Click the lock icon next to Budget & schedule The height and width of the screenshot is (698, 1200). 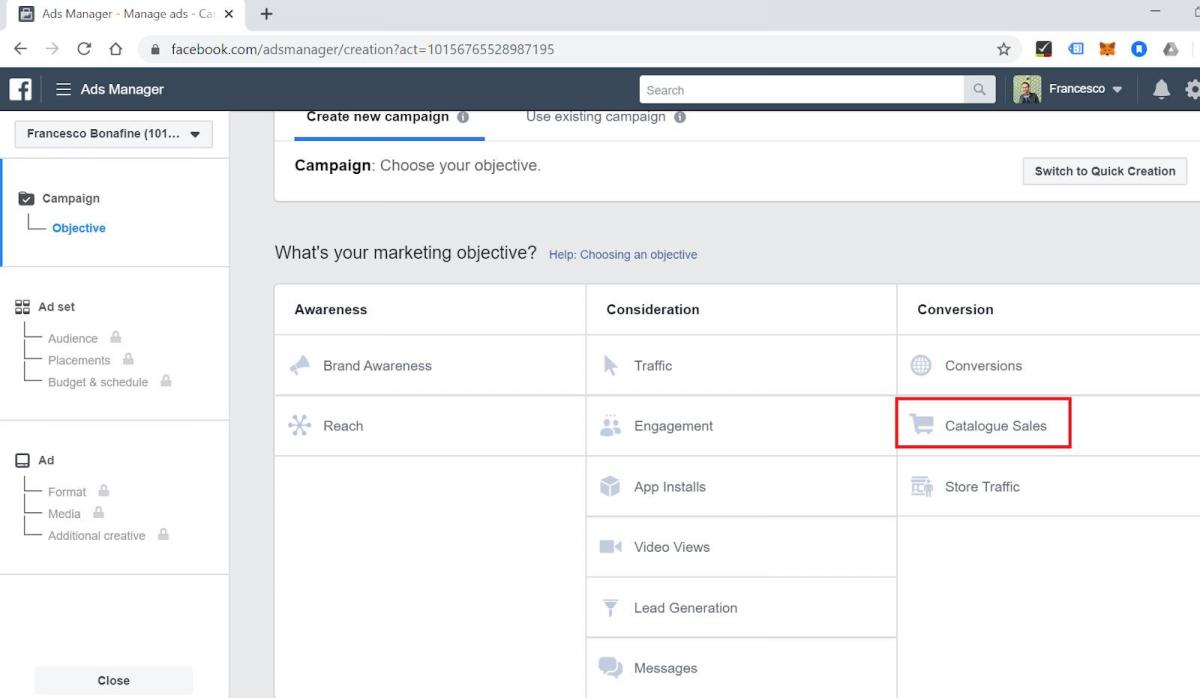point(166,381)
